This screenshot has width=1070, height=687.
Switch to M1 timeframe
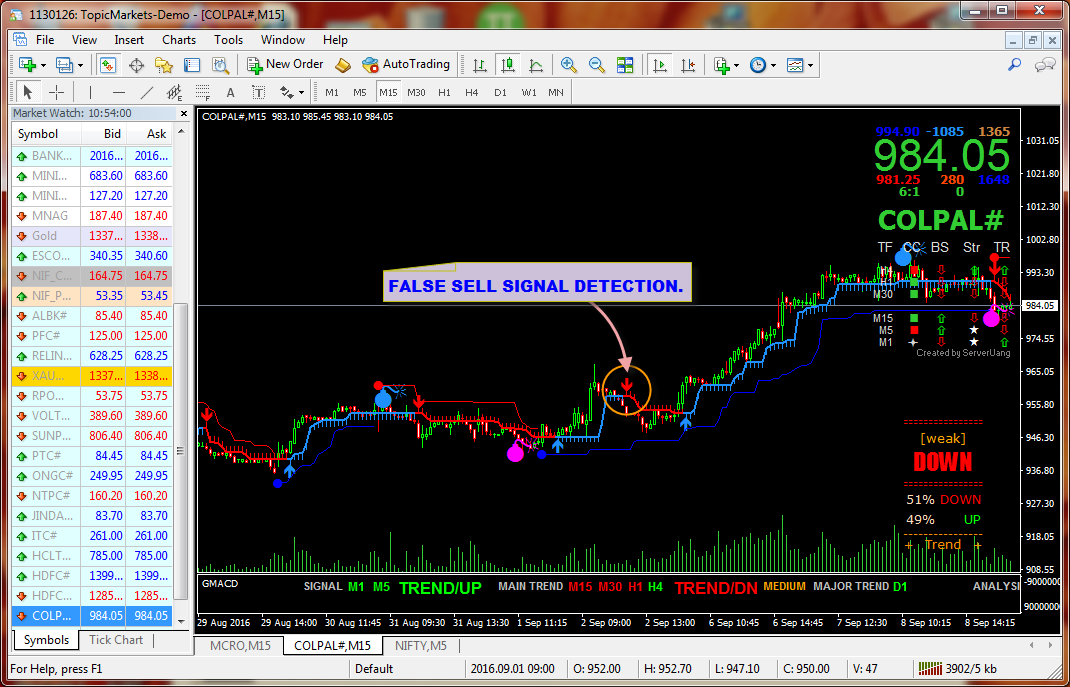click(332, 92)
